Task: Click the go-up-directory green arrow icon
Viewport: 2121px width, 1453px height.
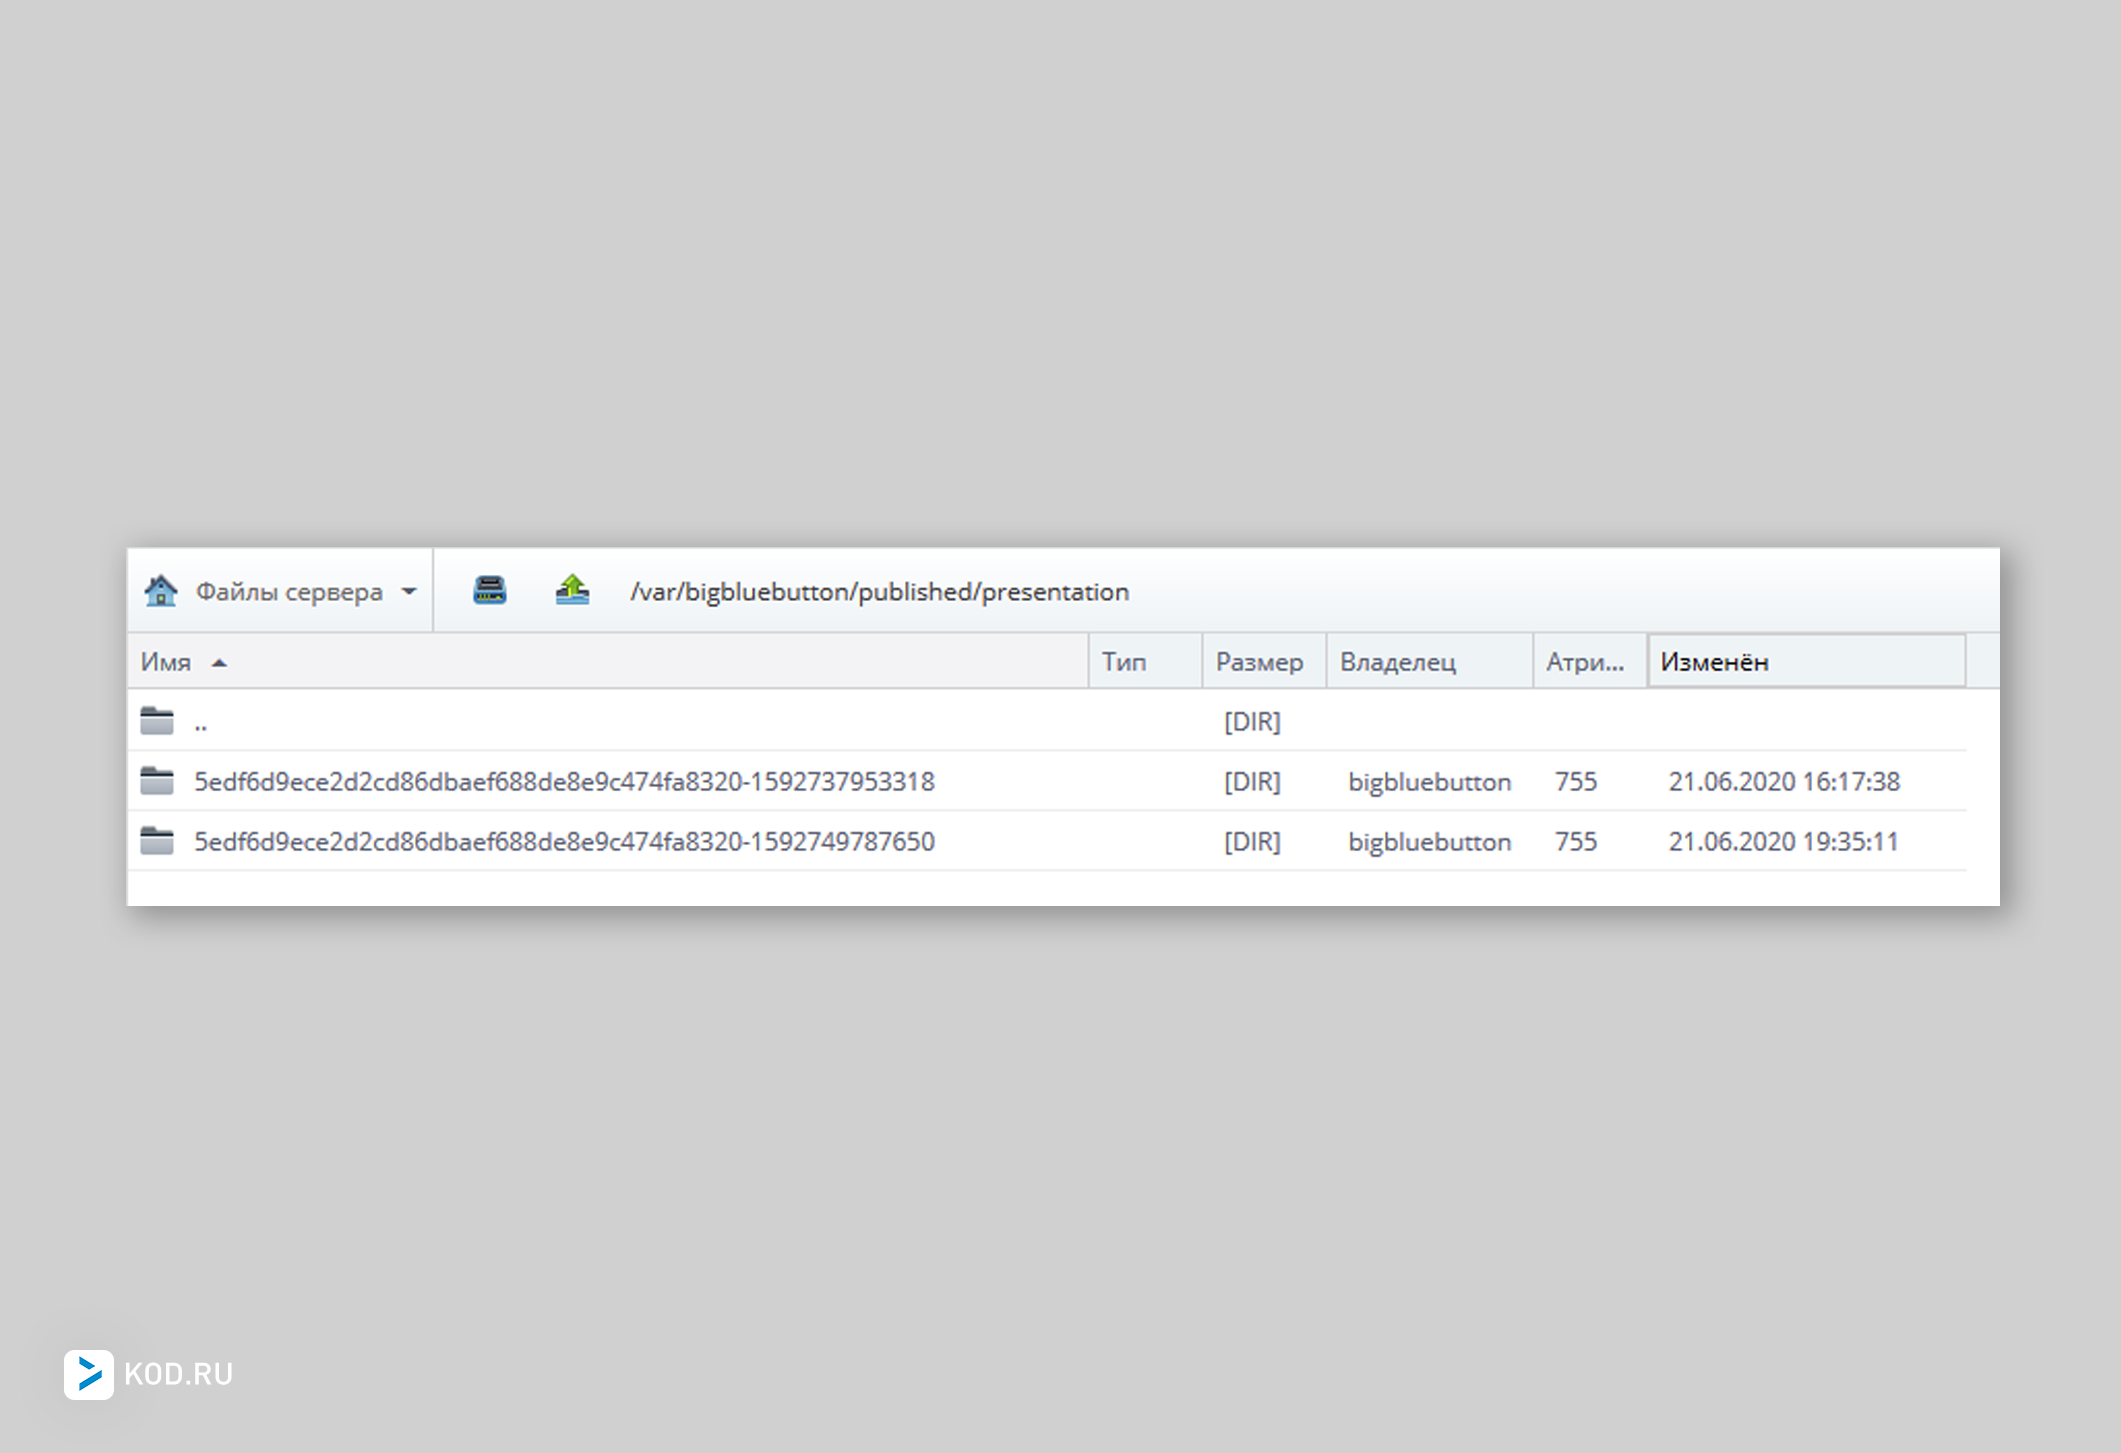Action: click(572, 590)
